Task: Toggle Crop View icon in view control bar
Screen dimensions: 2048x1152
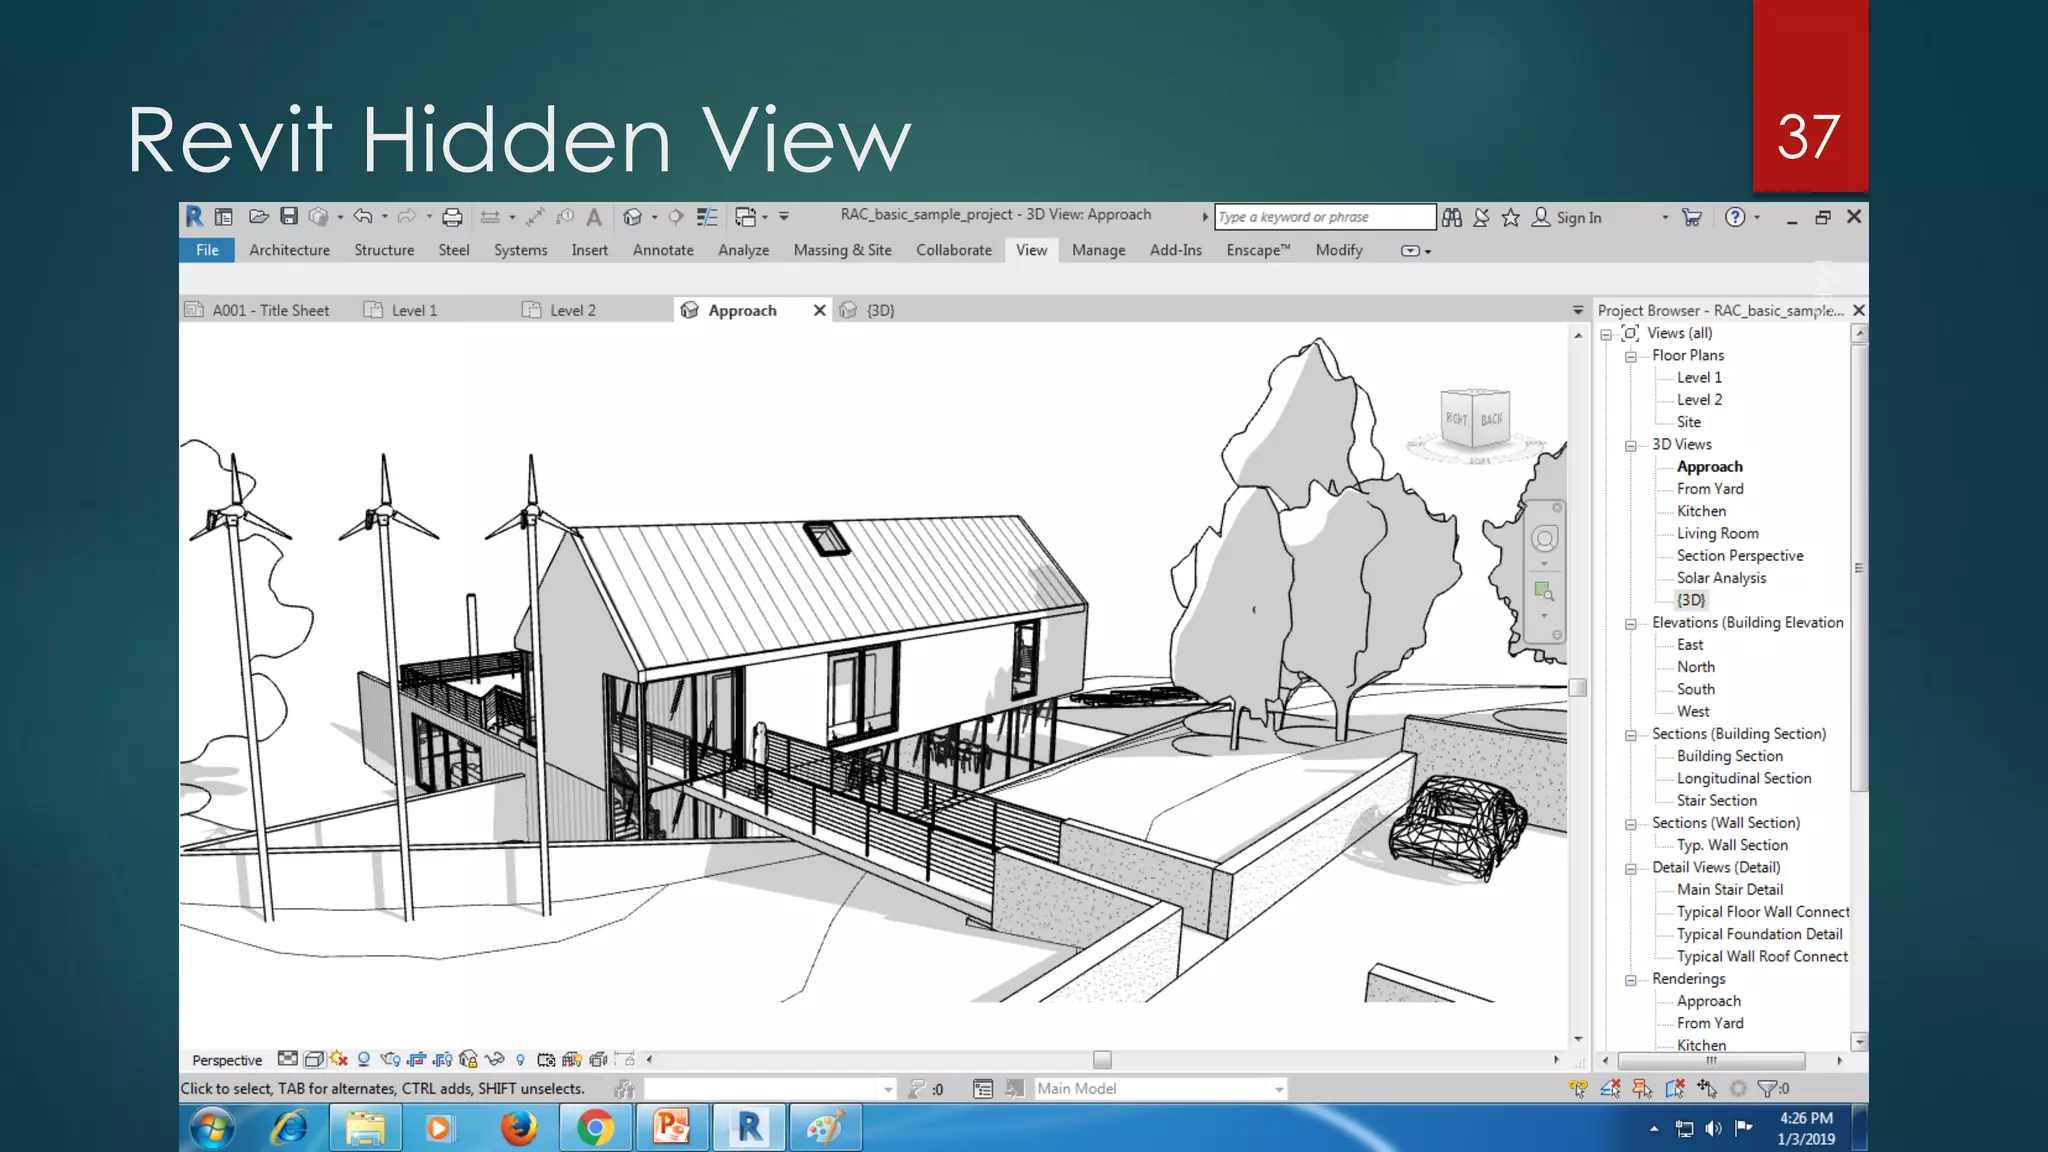Action: [x=417, y=1059]
